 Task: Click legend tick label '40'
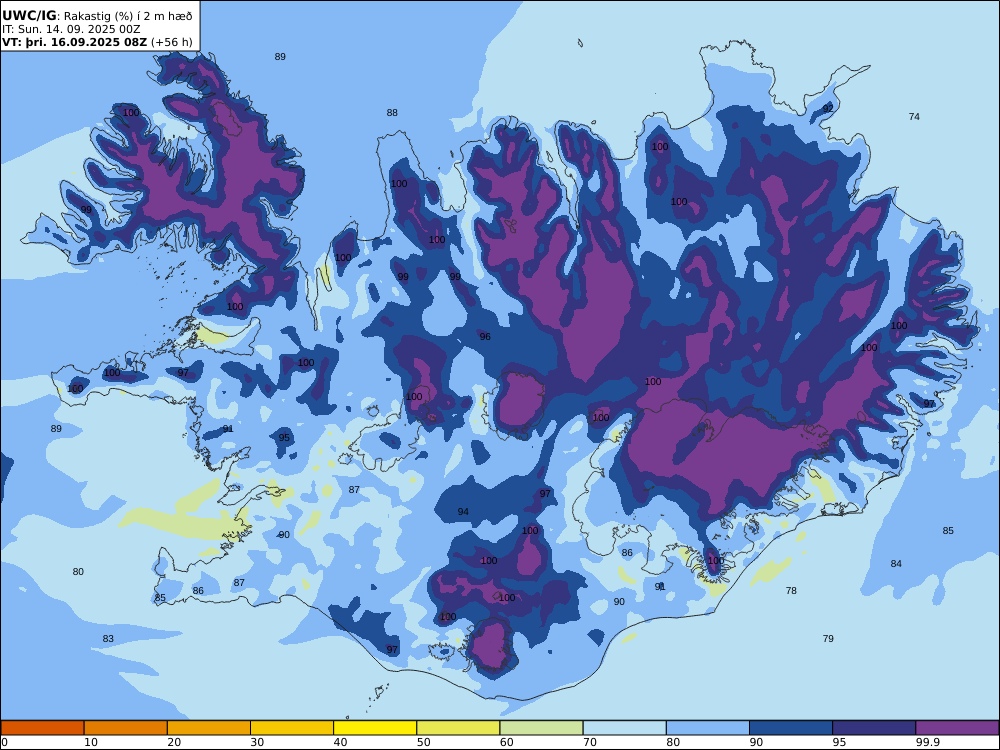[x=341, y=742]
